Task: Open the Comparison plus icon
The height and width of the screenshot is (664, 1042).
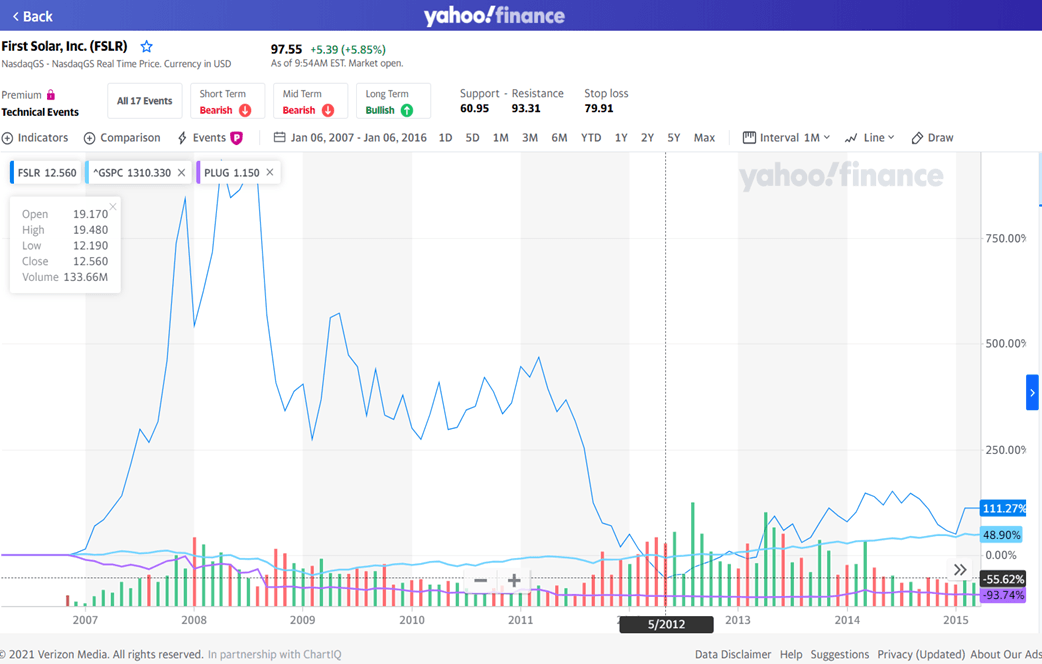Action: tap(90, 138)
